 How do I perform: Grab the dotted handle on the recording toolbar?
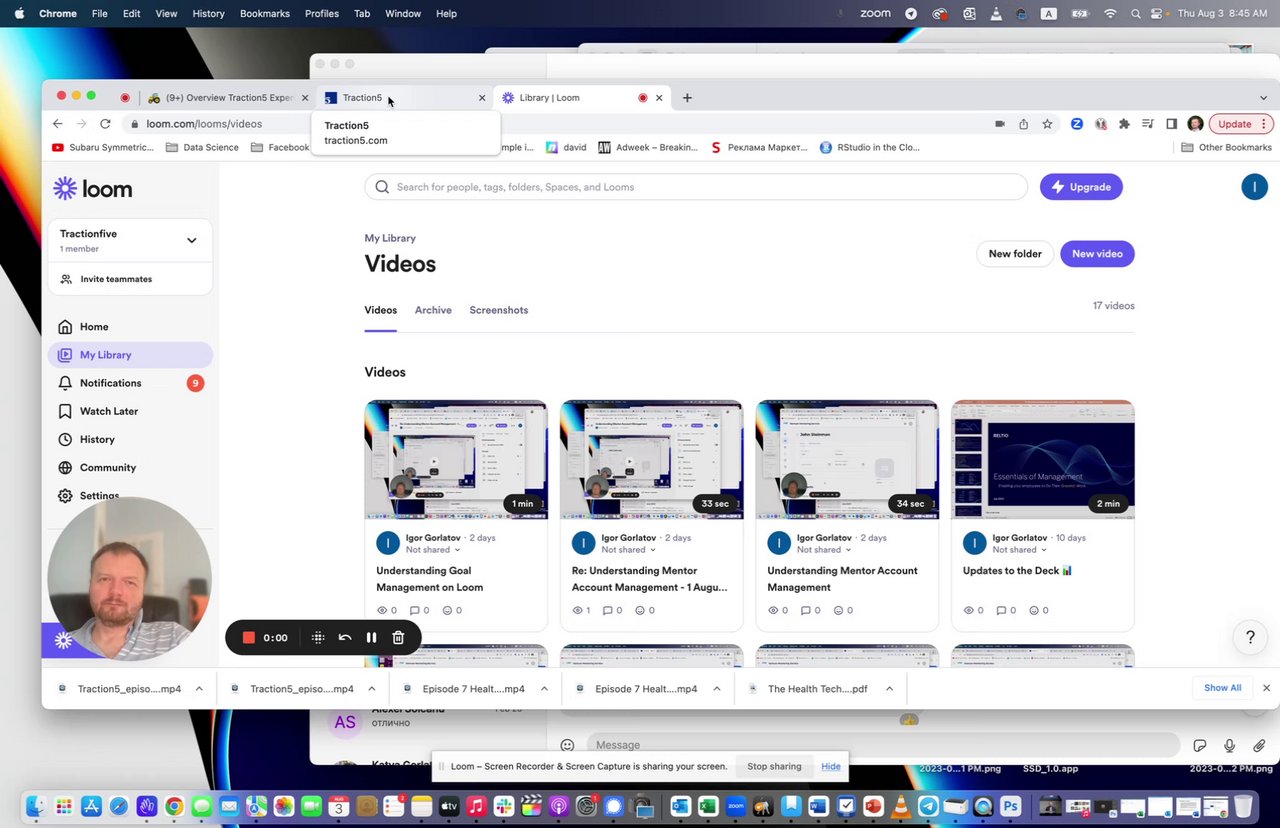click(x=318, y=638)
